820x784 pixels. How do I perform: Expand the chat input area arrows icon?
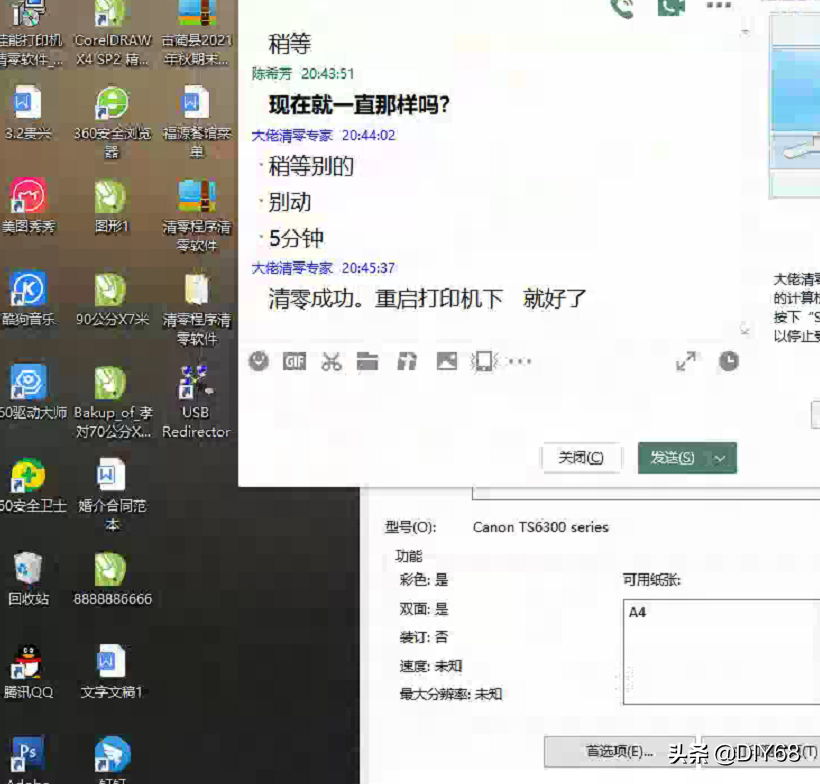coord(686,361)
